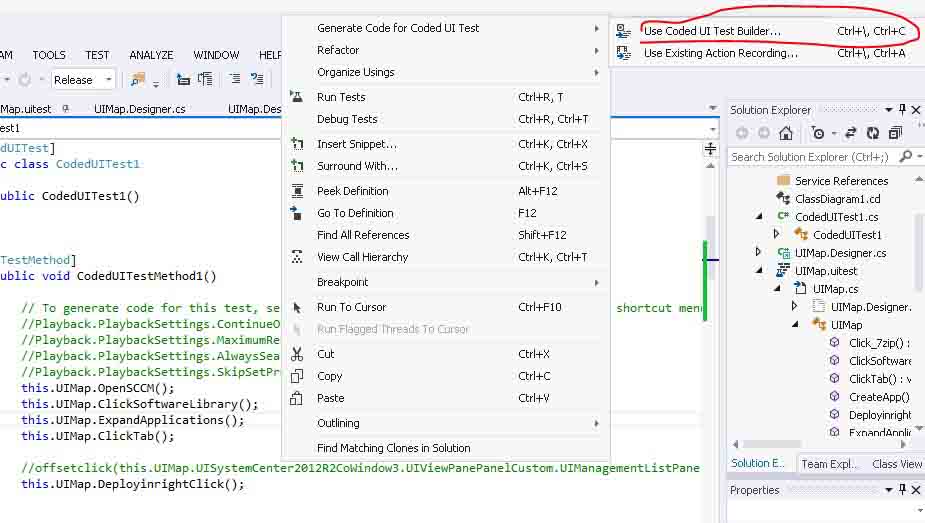The width and height of the screenshot is (925, 523).
Task: Switch to the UIMap.Designer.cs editor tab
Action: 139,109
